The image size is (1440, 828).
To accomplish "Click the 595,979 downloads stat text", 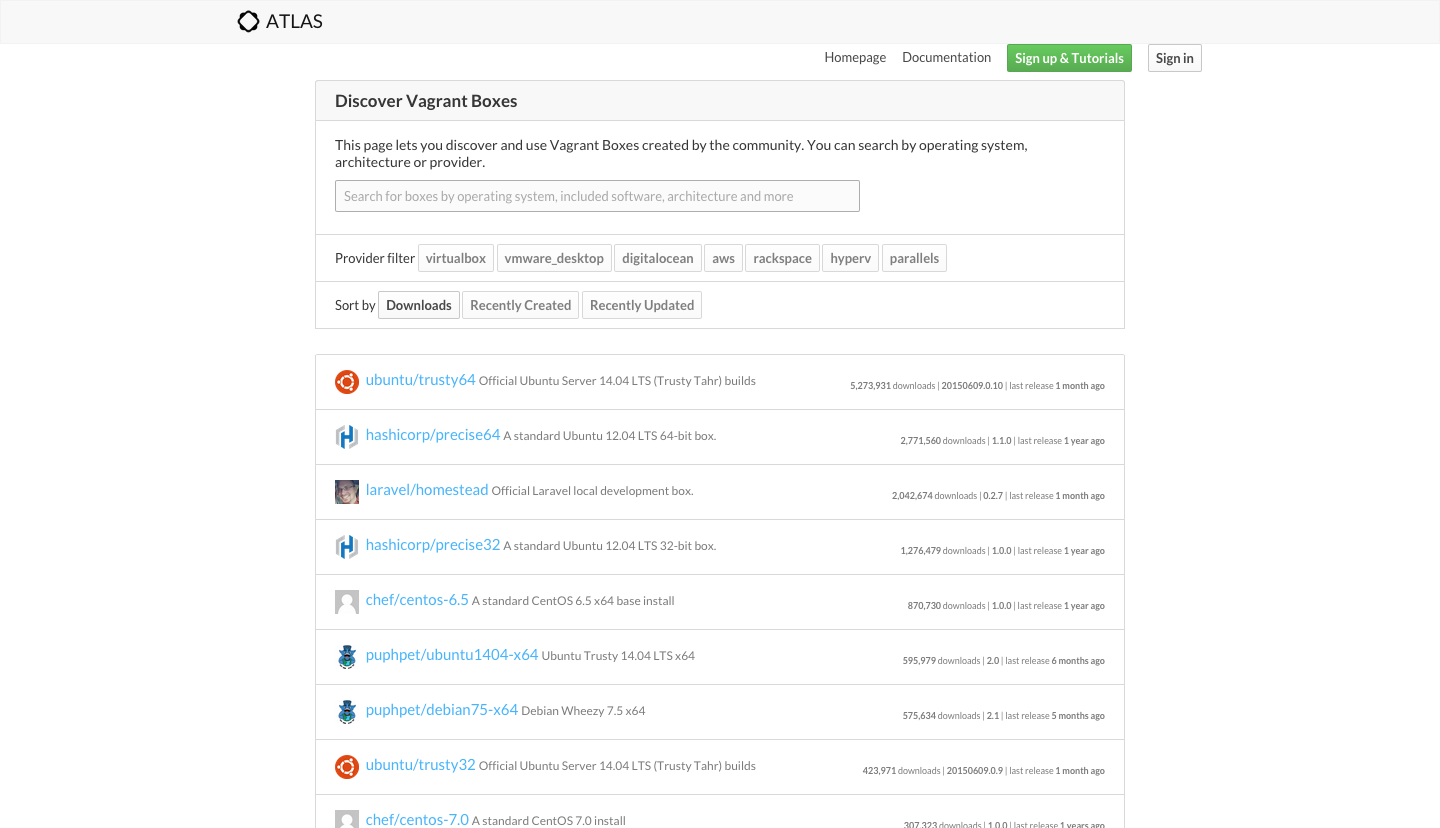I will click(x=941, y=661).
